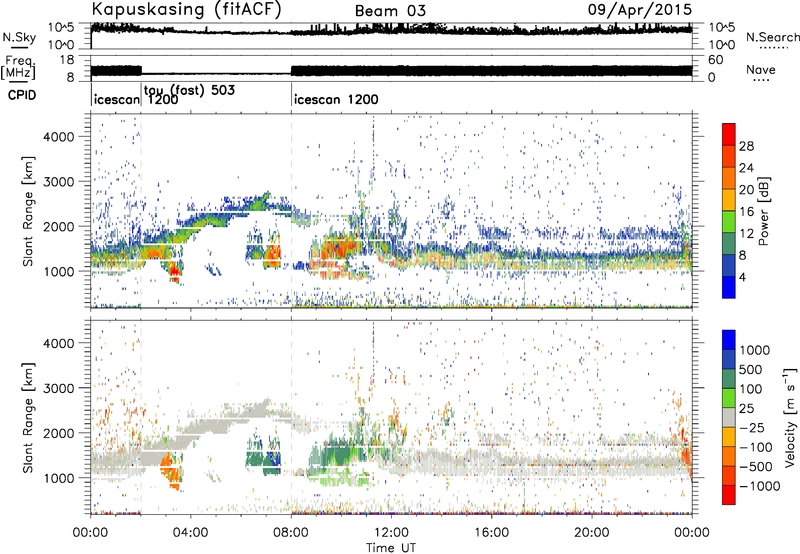Click the '3000' tick of the velocity panel
This screenshot has height=554, width=800.
pyautogui.click(x=58, y=388)
